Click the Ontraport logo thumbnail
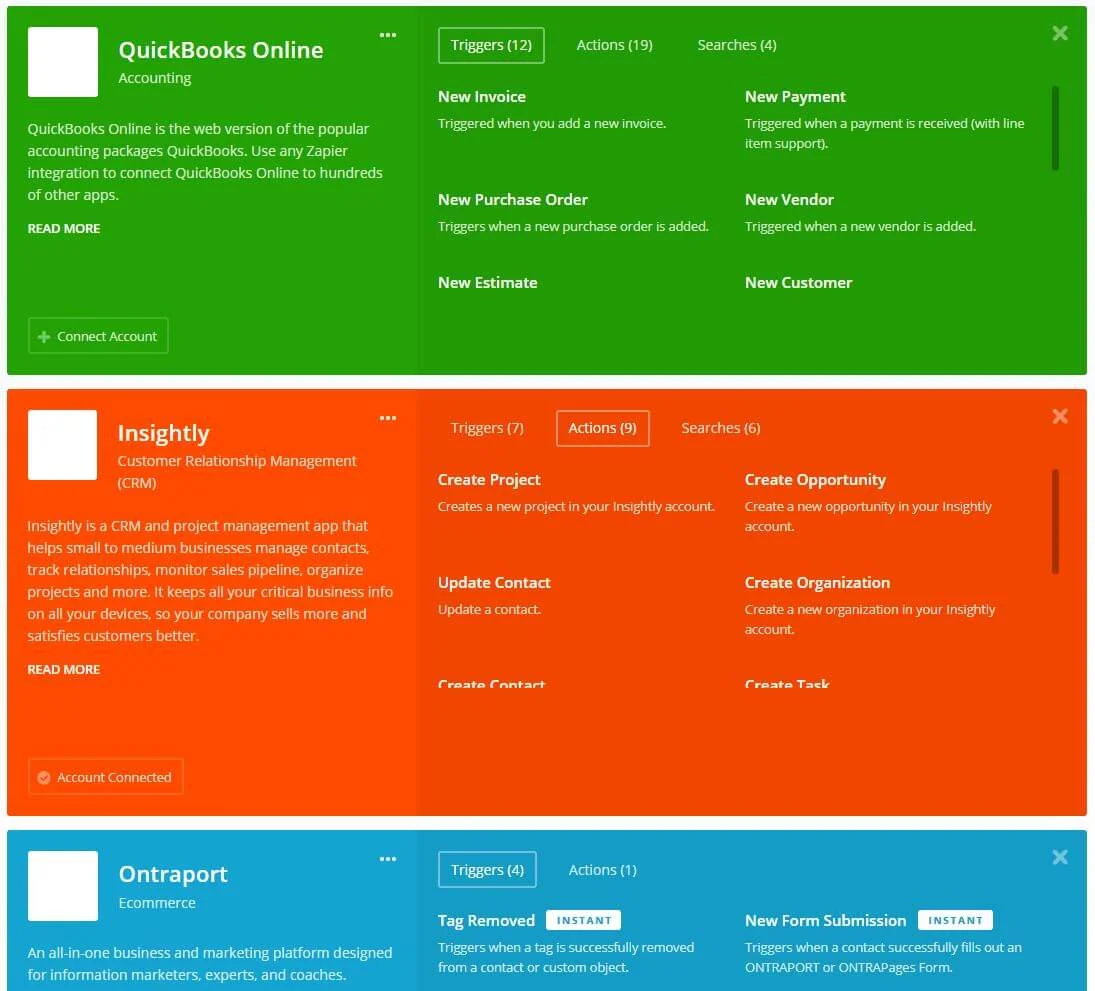The width and height of the screenshot is (1095, 991). coord(63,886)
